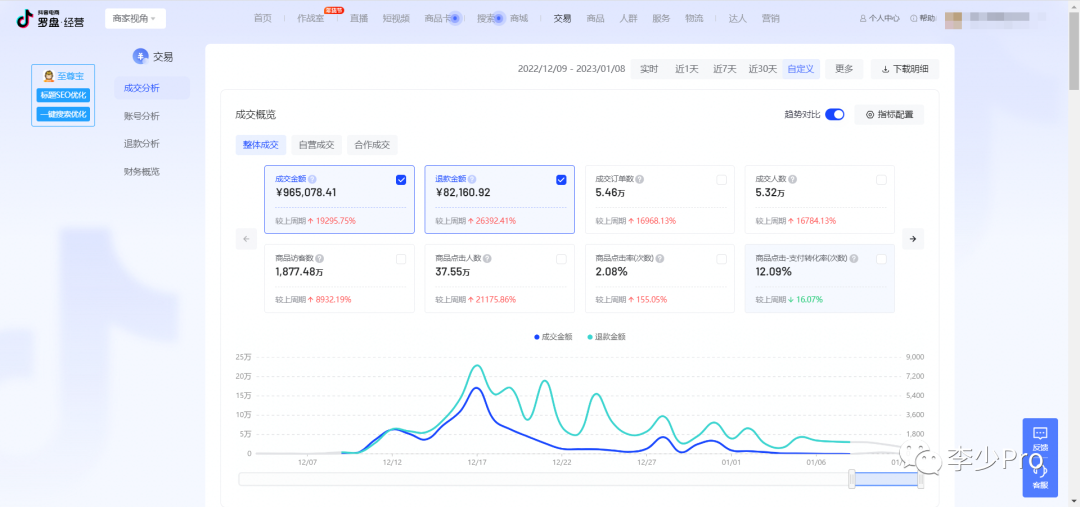Select 近7天 time range
Screen dimensions: 1080x507
click(725, 69)
